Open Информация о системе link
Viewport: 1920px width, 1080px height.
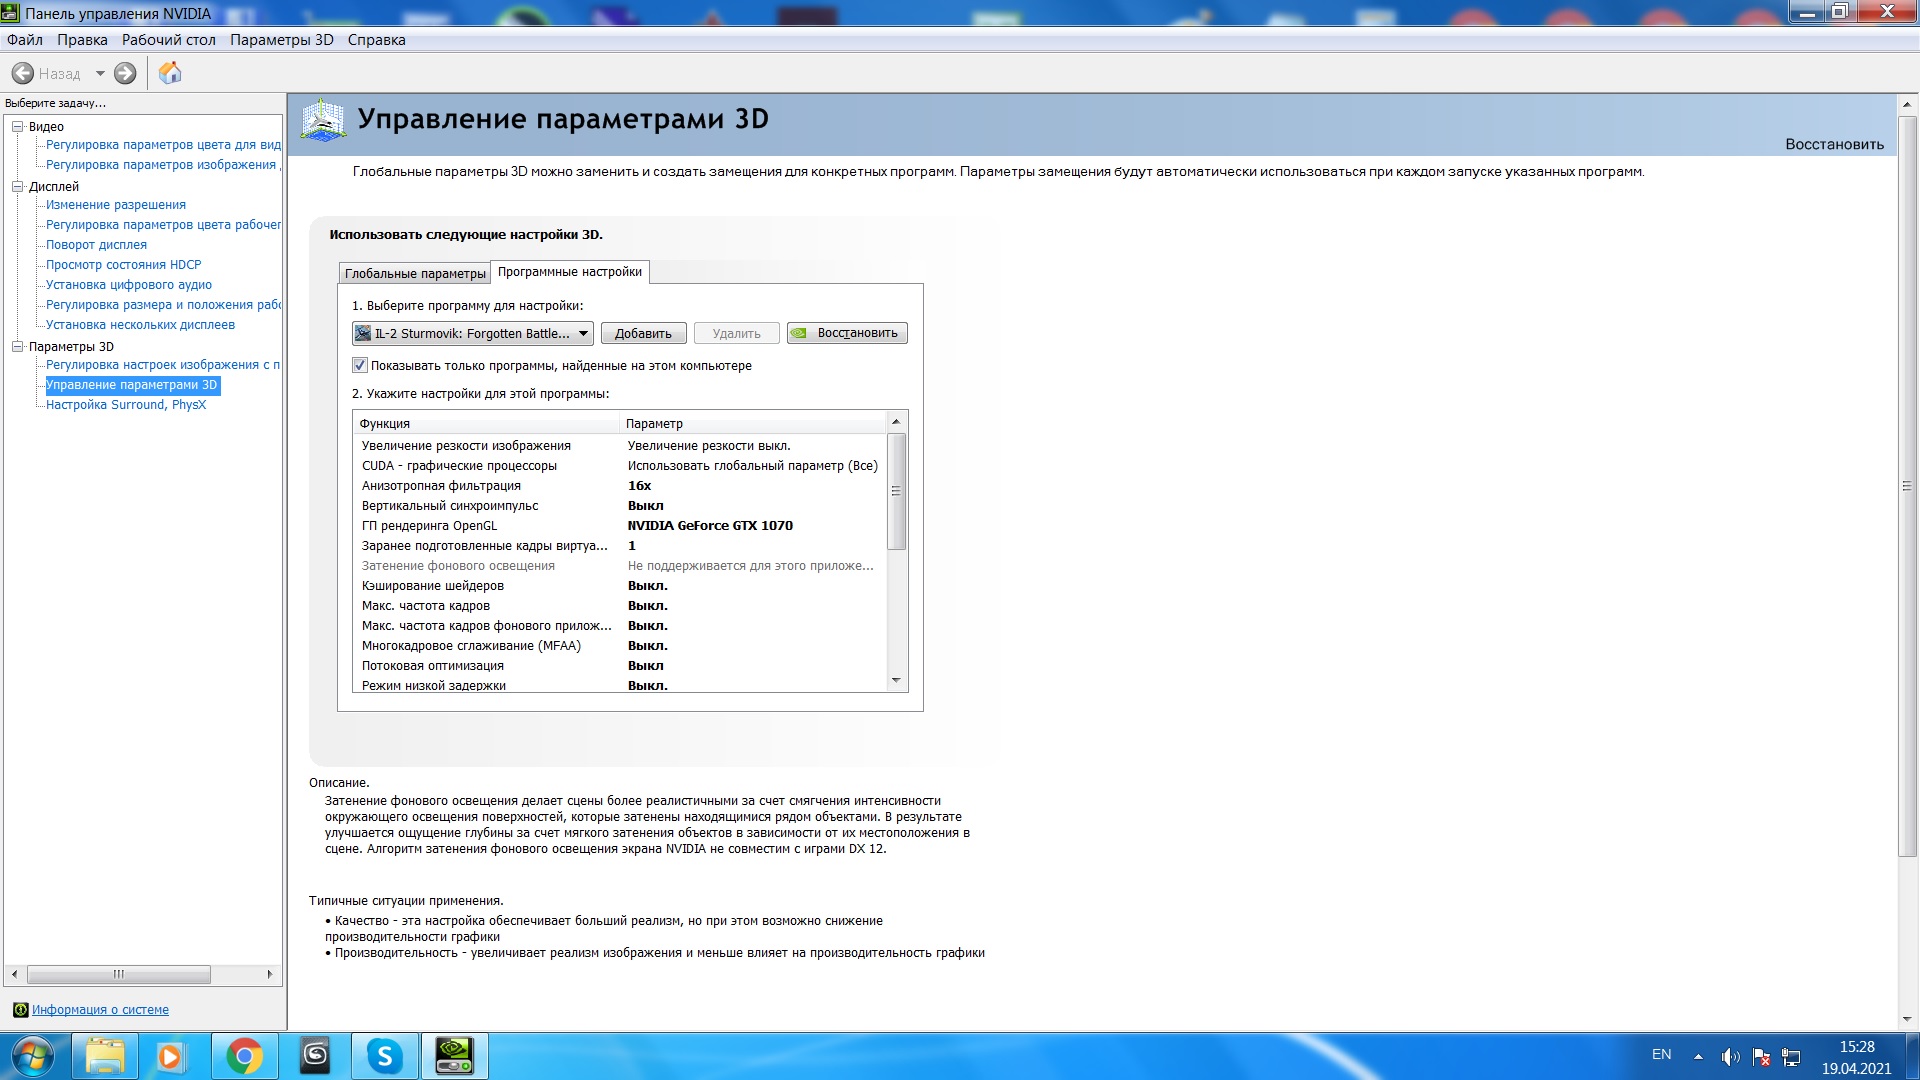click(x=100, y=1010)
